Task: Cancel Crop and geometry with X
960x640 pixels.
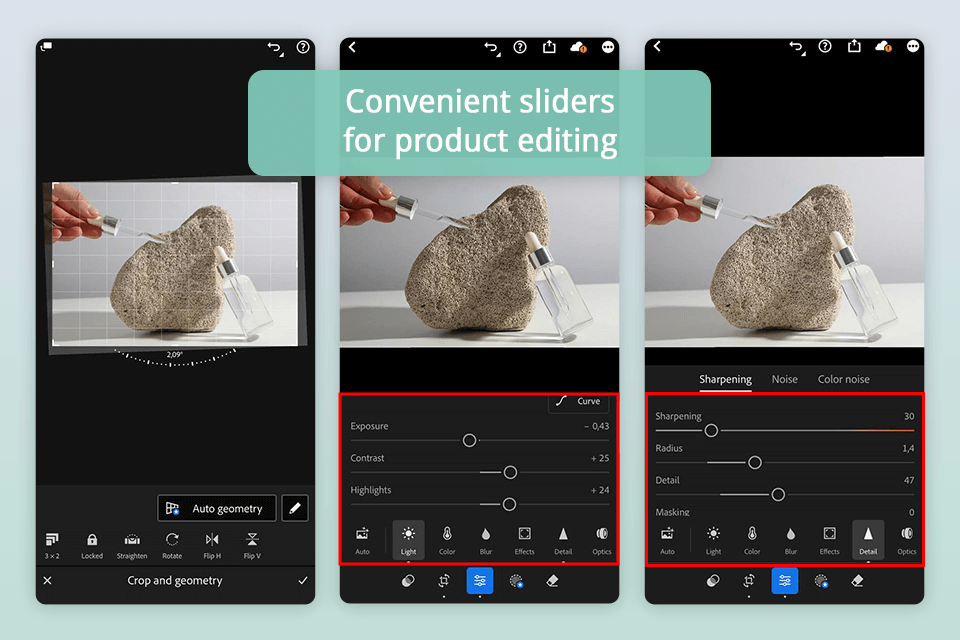Action: coord(48,580)
